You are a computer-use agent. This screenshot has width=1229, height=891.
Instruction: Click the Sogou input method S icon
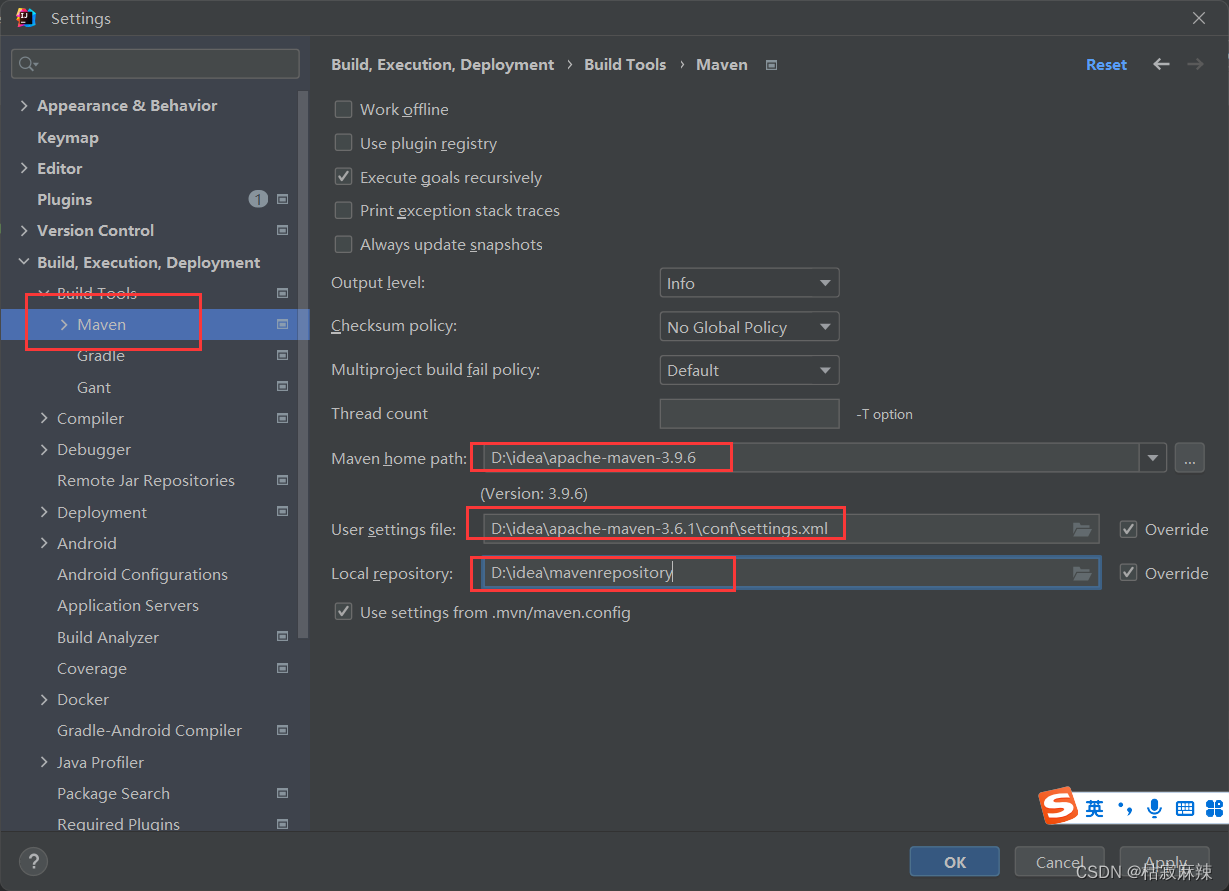coord(1058,806)
